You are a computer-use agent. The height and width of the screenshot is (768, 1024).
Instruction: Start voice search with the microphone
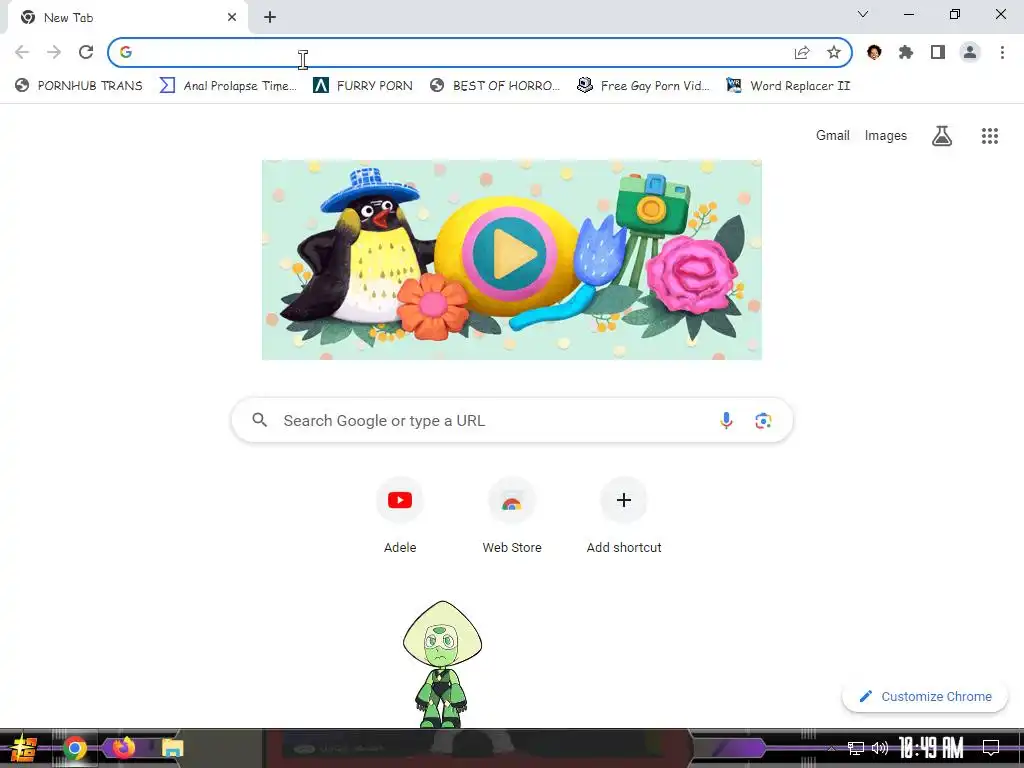click(x=726, y=421)
